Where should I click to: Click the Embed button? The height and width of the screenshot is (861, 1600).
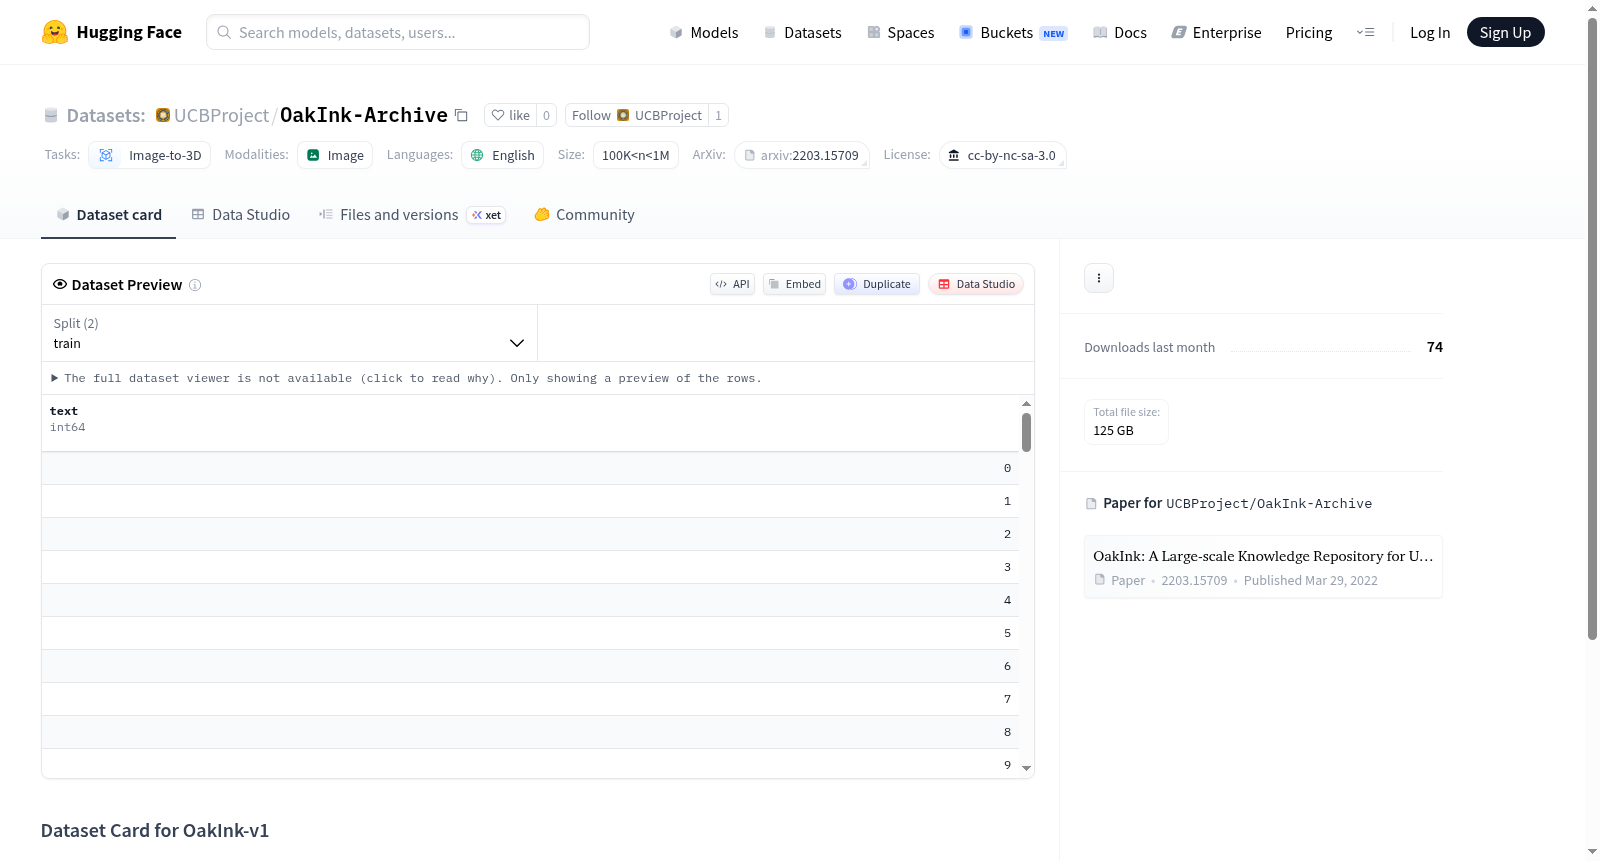click(794, 284)
